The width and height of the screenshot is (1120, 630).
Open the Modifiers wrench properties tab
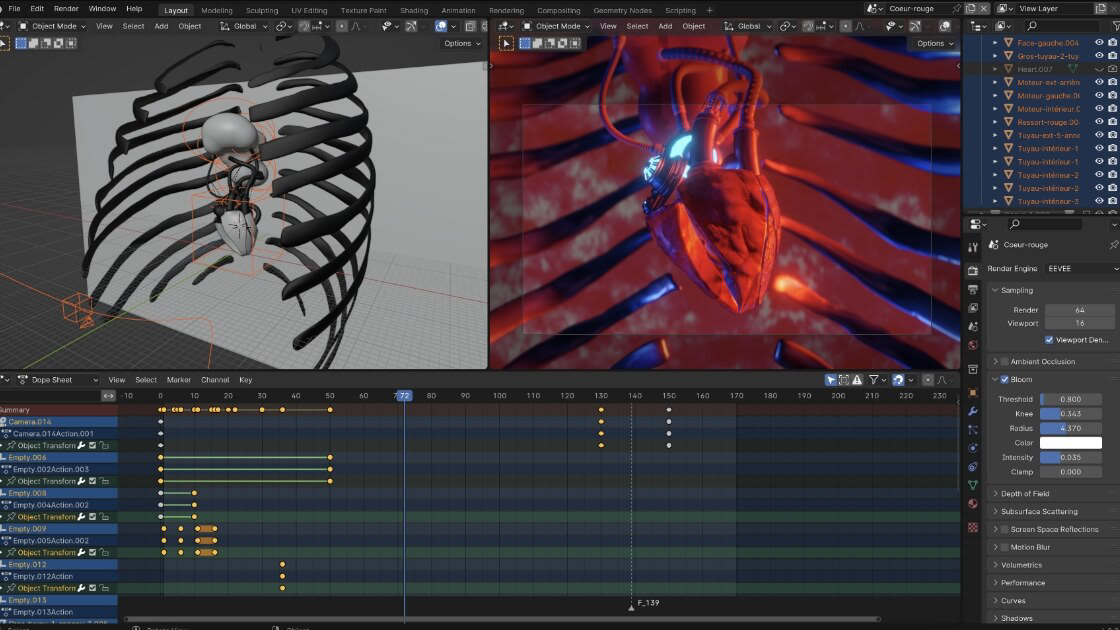click(973, 411)
